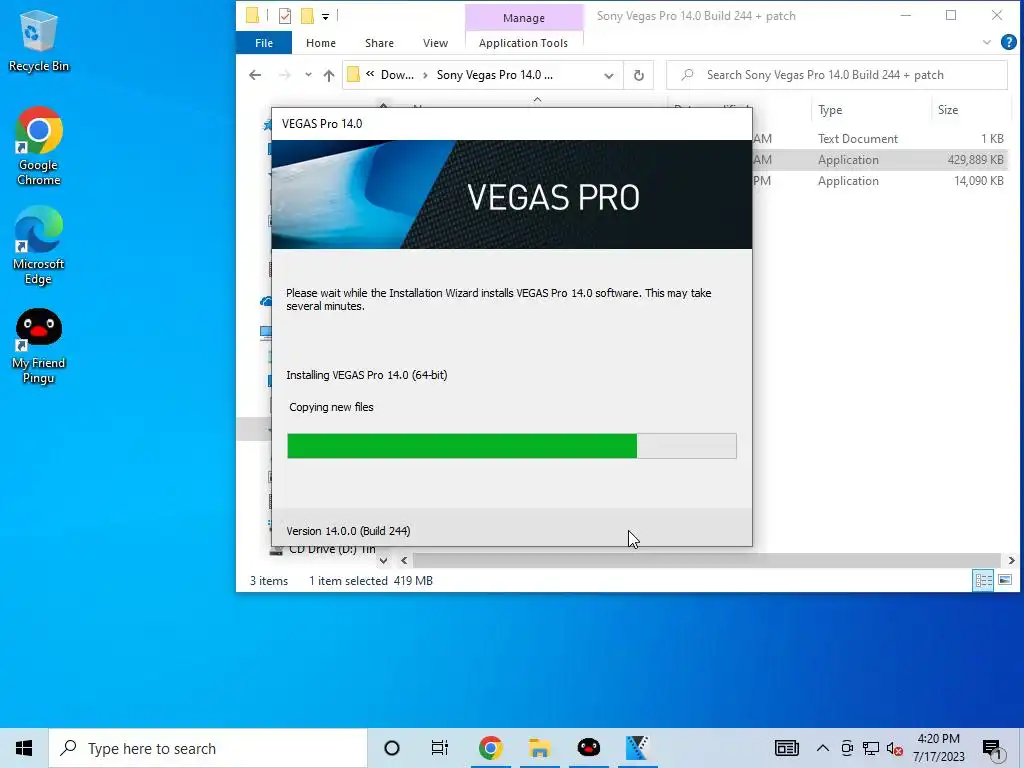Click the network tray icon
The height and width of the screenshot is (768, 1024).
(x=871, y=749)
